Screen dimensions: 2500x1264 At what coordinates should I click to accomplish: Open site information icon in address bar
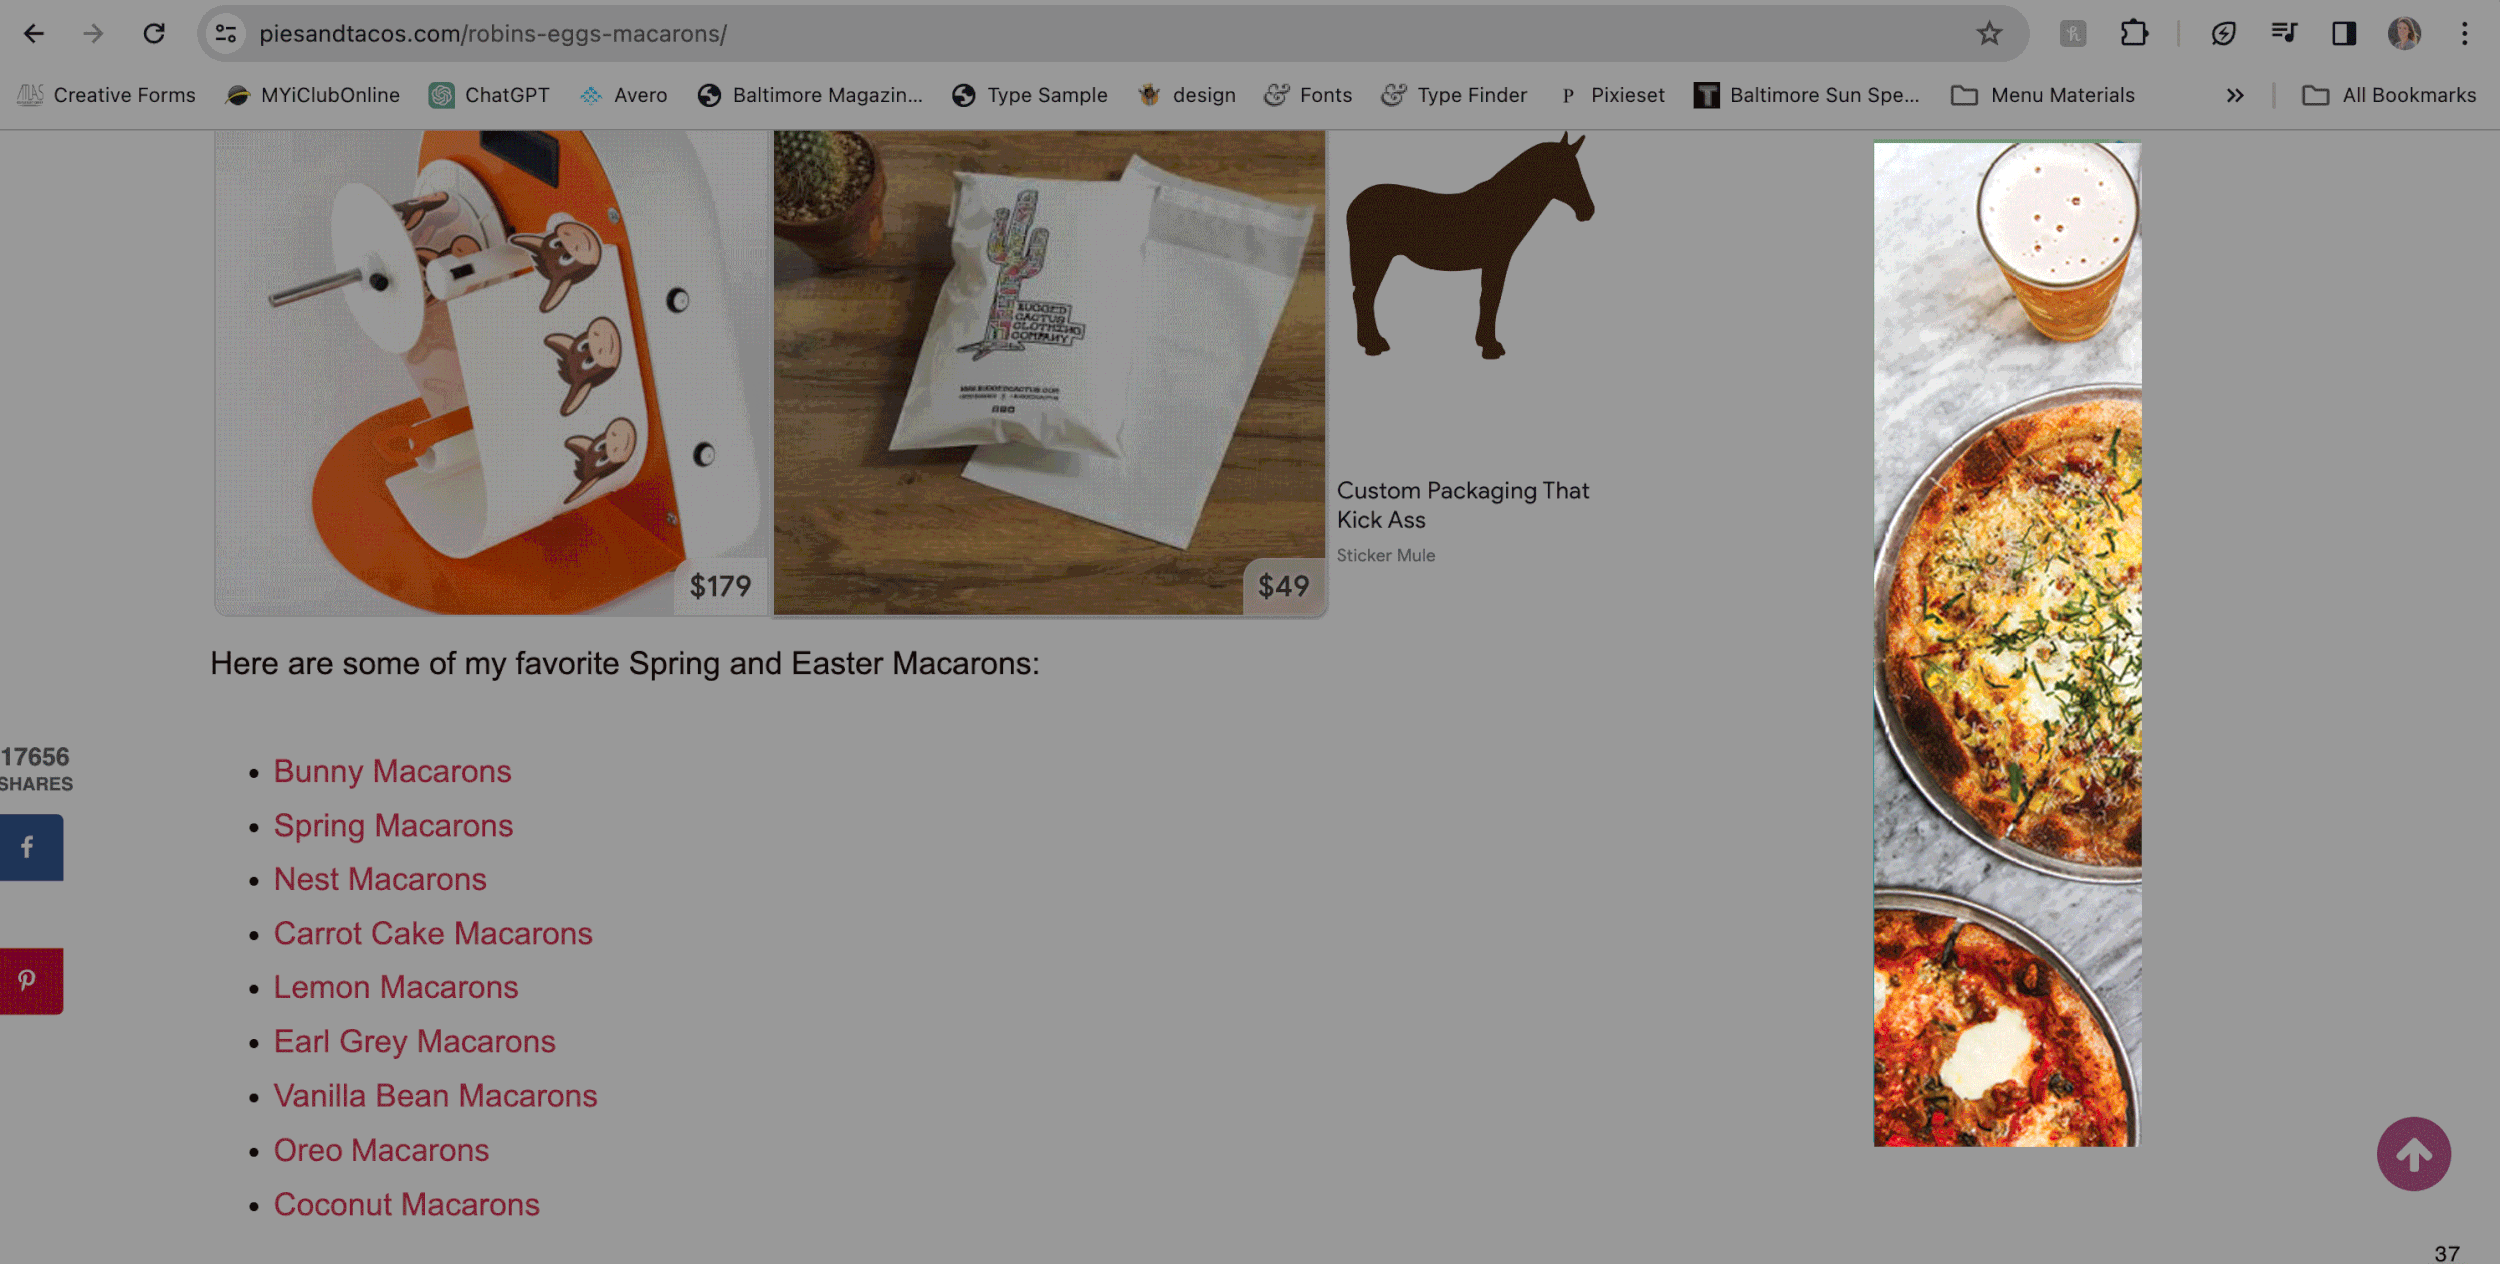point(227,34)
